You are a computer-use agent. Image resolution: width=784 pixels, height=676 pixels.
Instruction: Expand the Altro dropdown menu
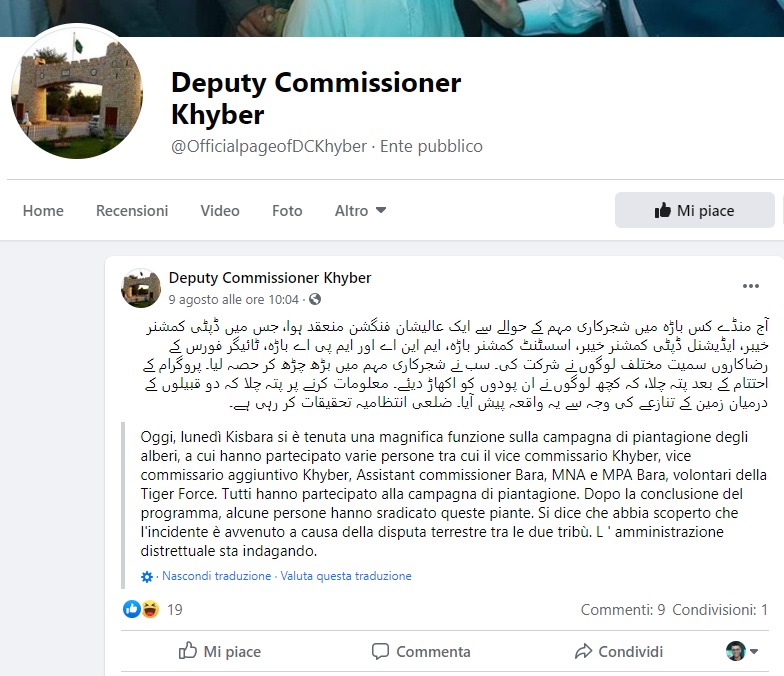(360, 210)
